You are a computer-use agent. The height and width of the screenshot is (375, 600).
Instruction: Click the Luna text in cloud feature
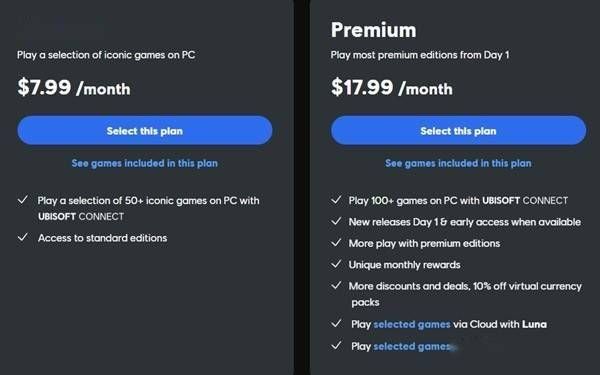(534, 324)
